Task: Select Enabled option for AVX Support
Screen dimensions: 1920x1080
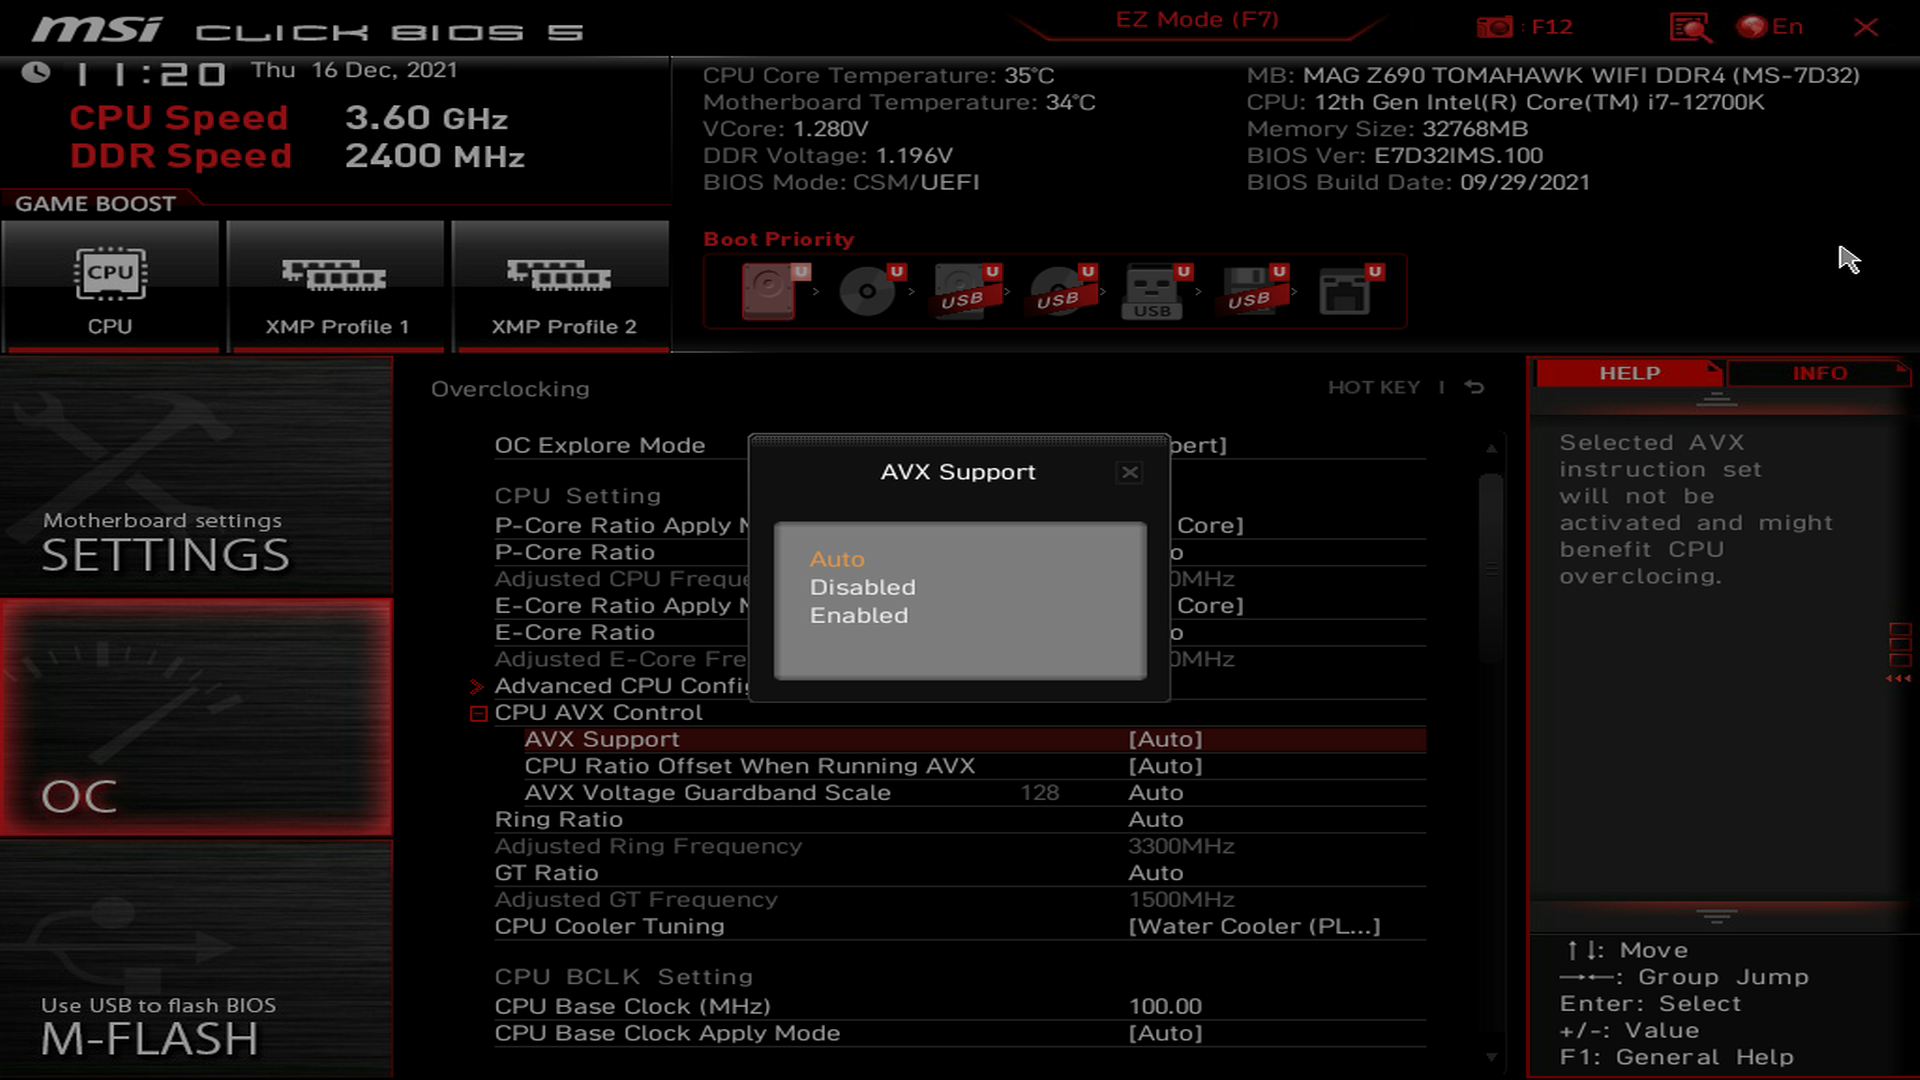Action: (x=858, y=615)
